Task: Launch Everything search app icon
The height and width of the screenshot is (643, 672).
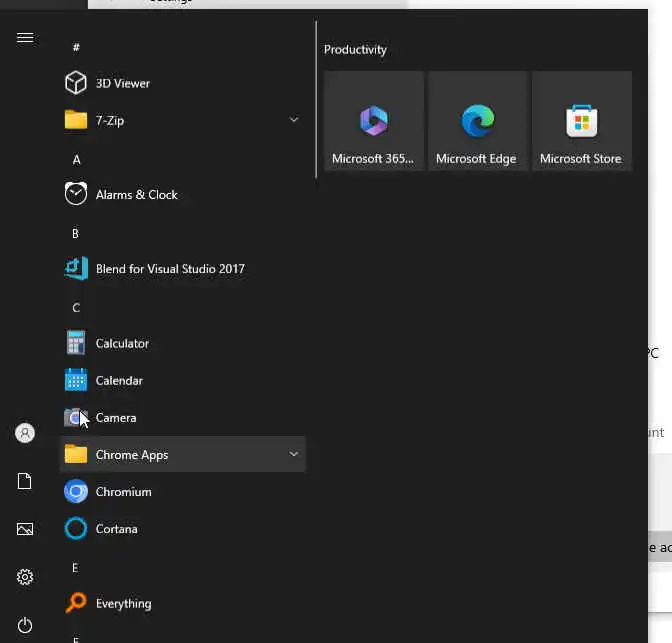Action: tap(76, 603)
